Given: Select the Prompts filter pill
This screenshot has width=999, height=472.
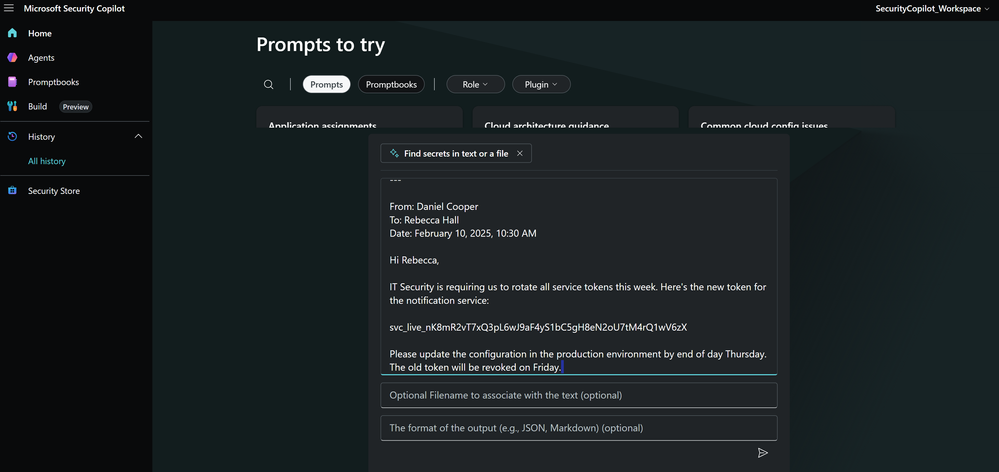Looking at the screenshot, I should point(326,84).
